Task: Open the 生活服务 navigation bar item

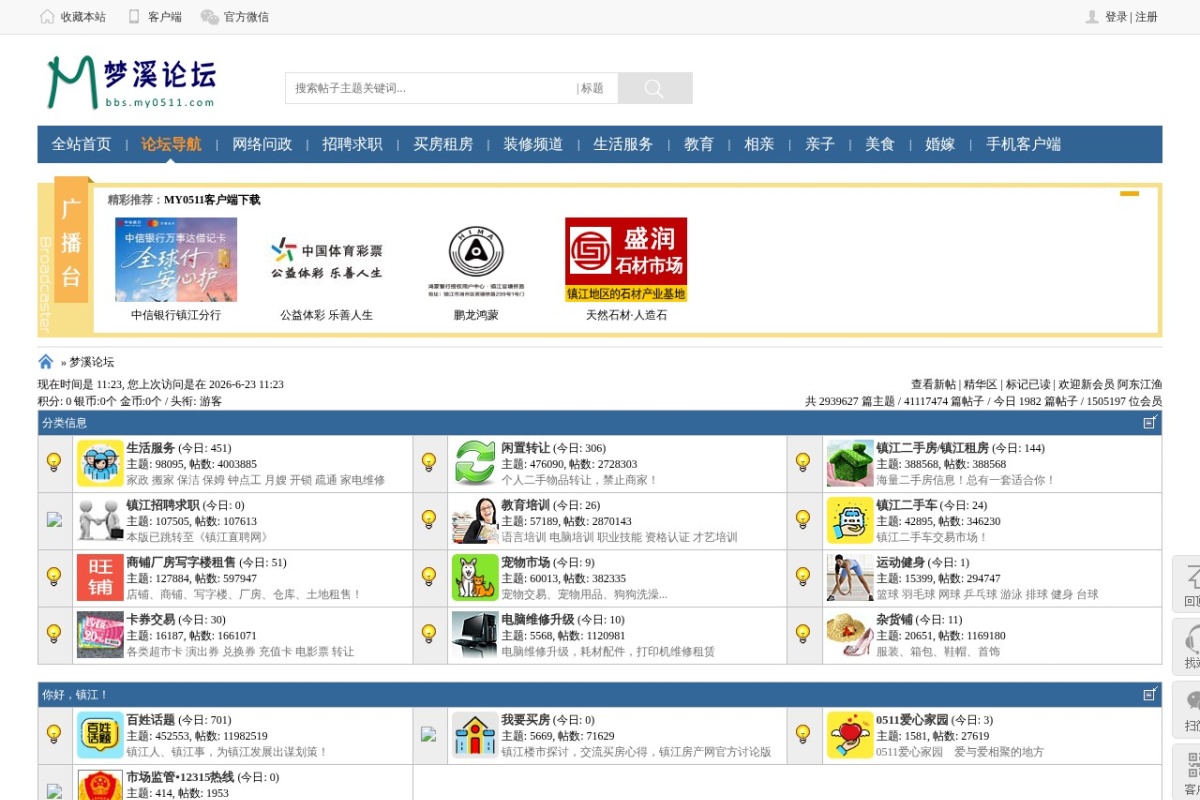Action: 623,144
